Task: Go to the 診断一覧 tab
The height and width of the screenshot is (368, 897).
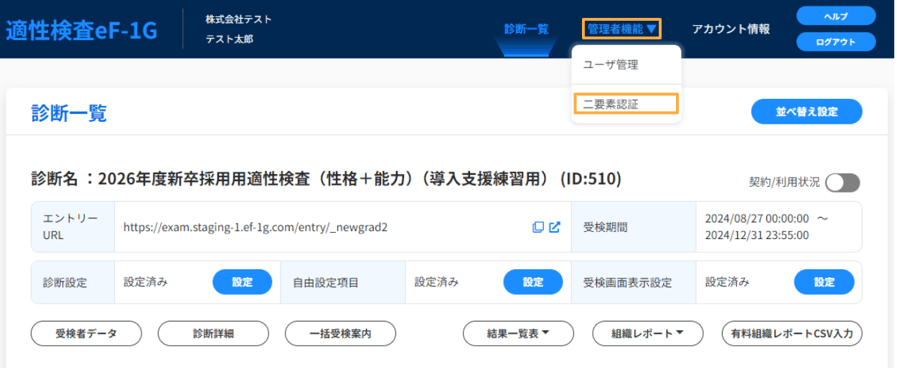Action: click(x=526, y=29)
